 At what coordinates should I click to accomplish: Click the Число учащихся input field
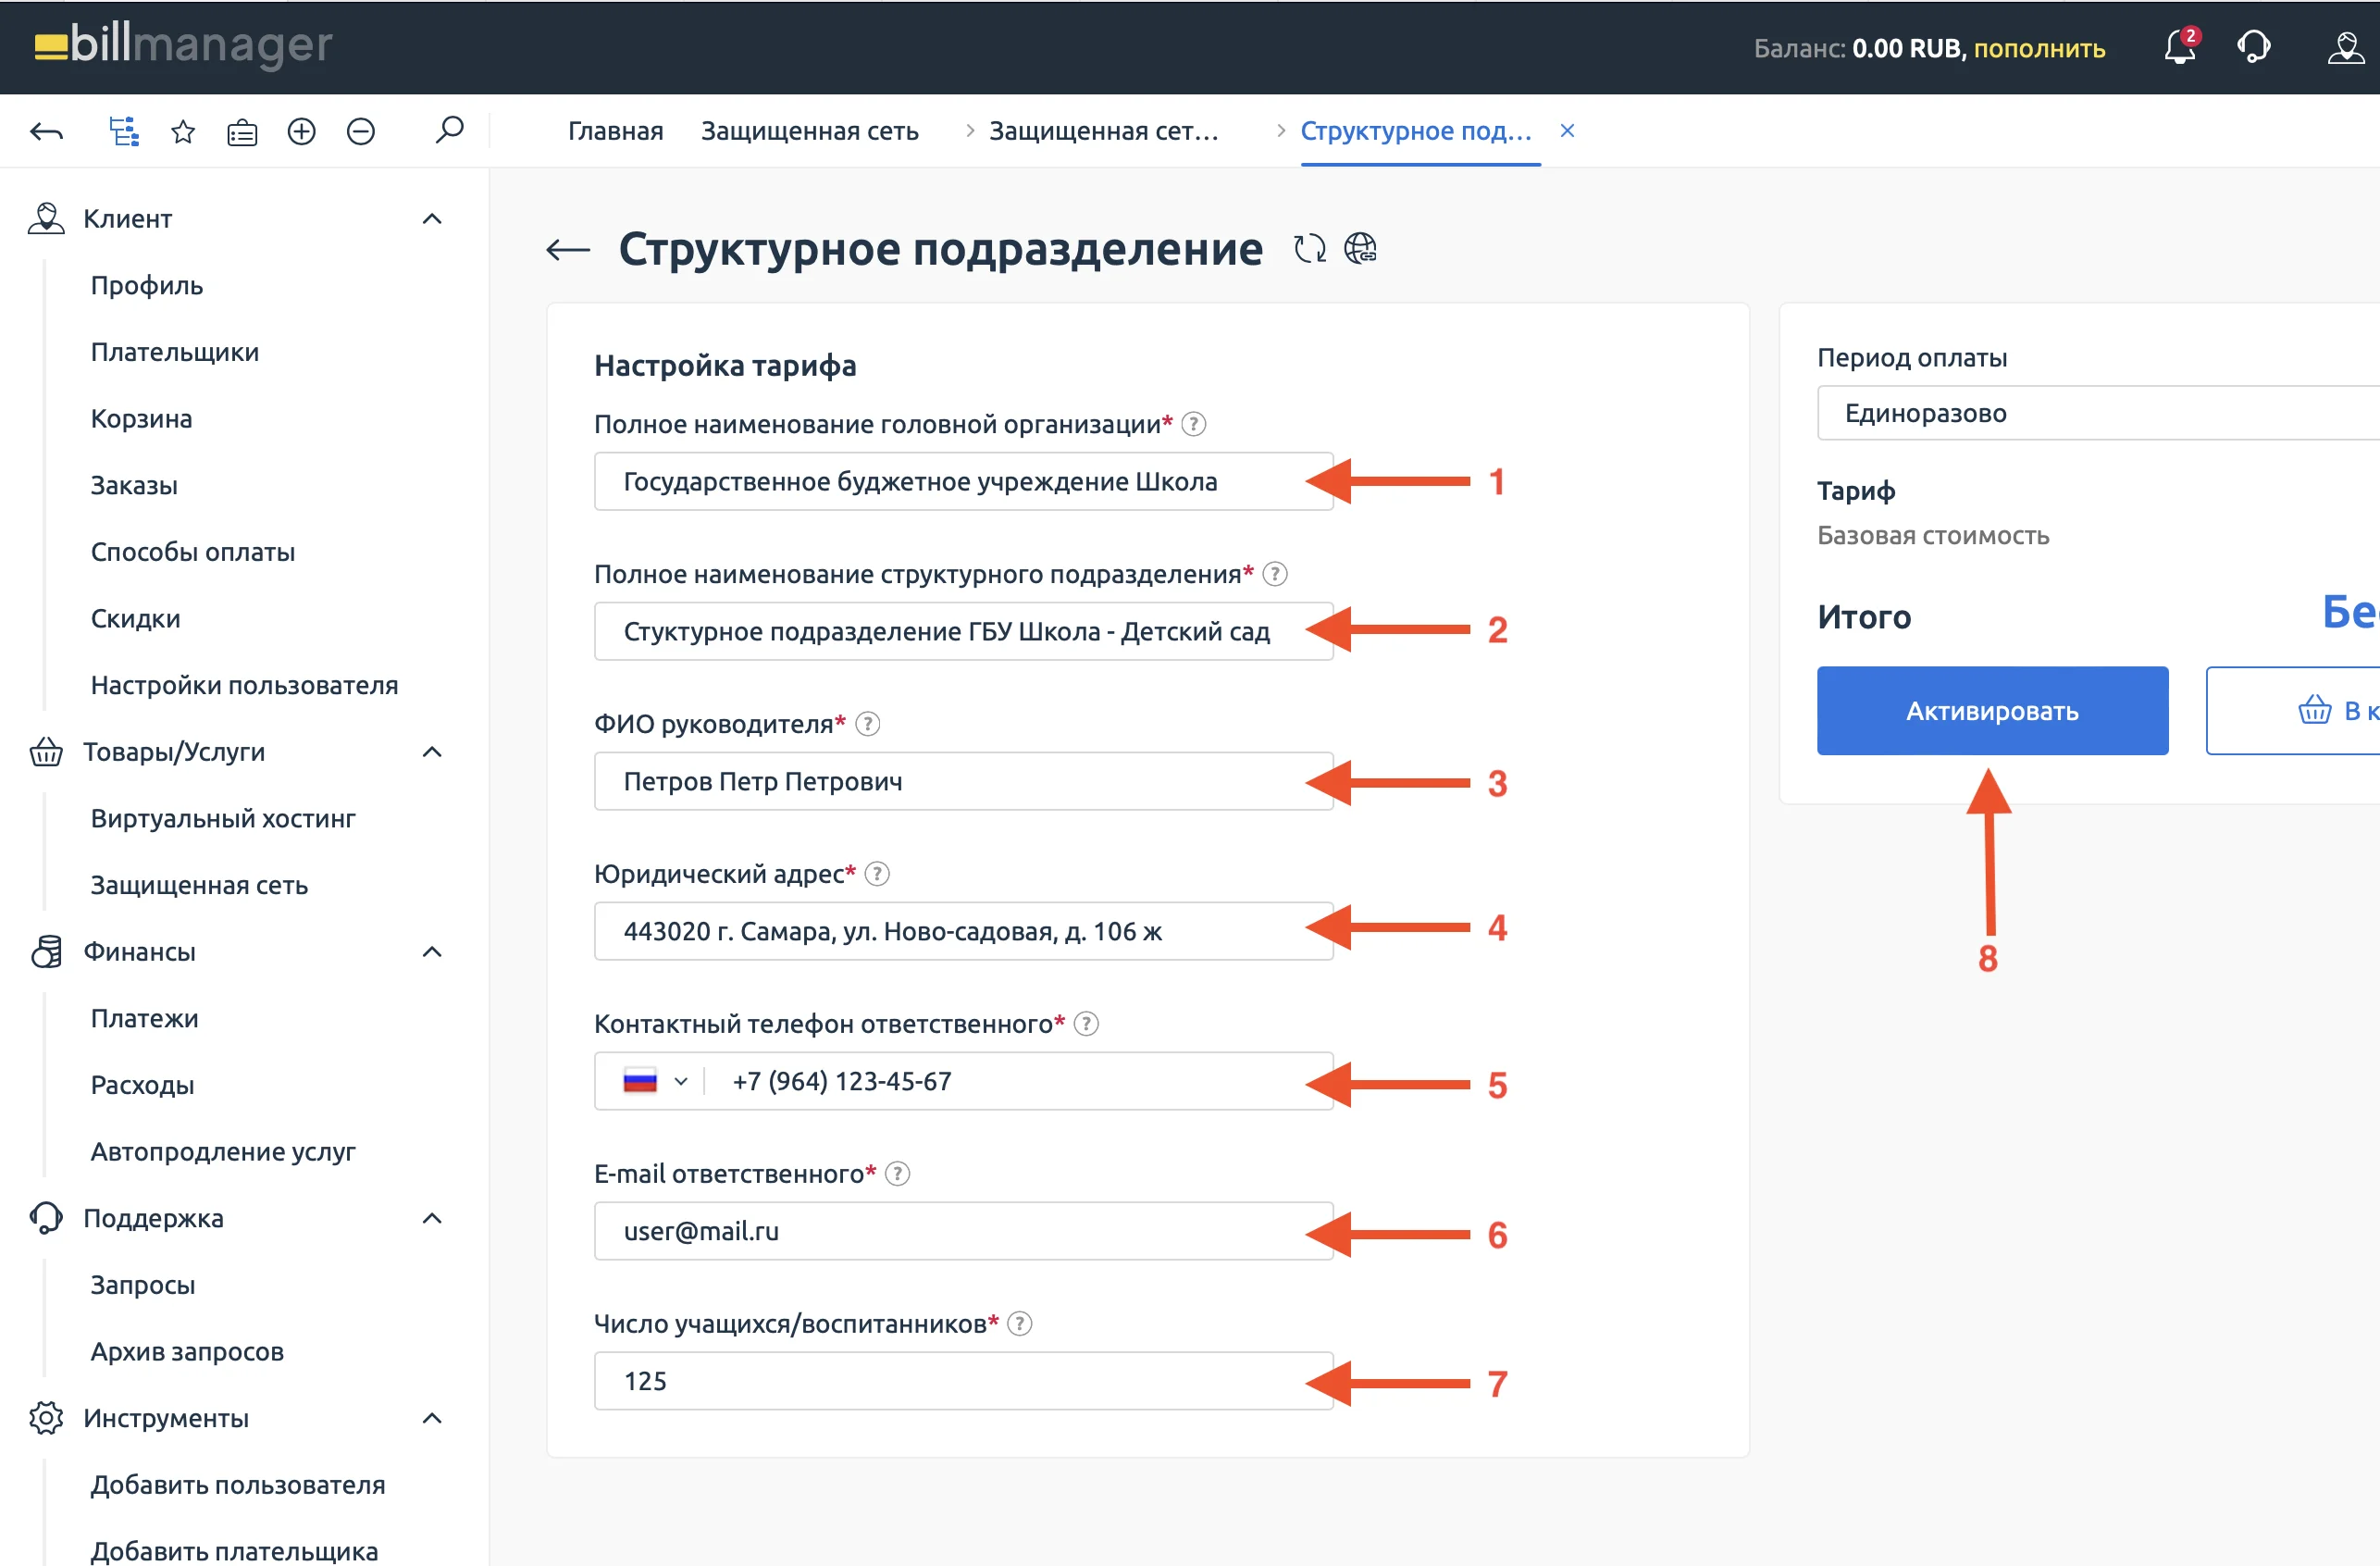(963, 1381)
